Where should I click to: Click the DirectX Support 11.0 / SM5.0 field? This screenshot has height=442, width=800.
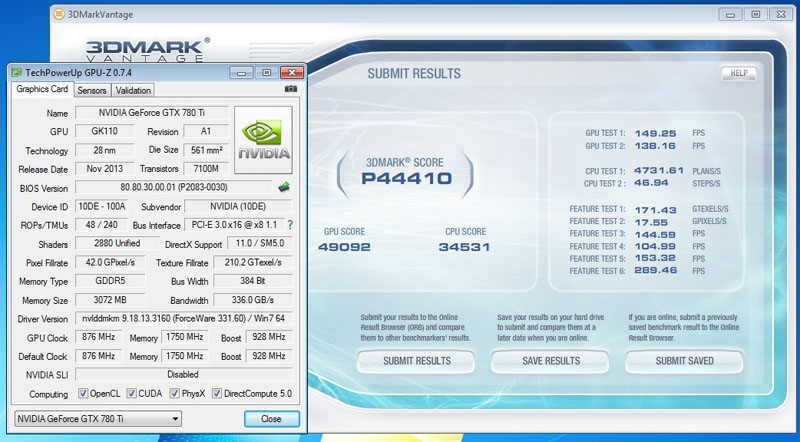click(260, 243)
